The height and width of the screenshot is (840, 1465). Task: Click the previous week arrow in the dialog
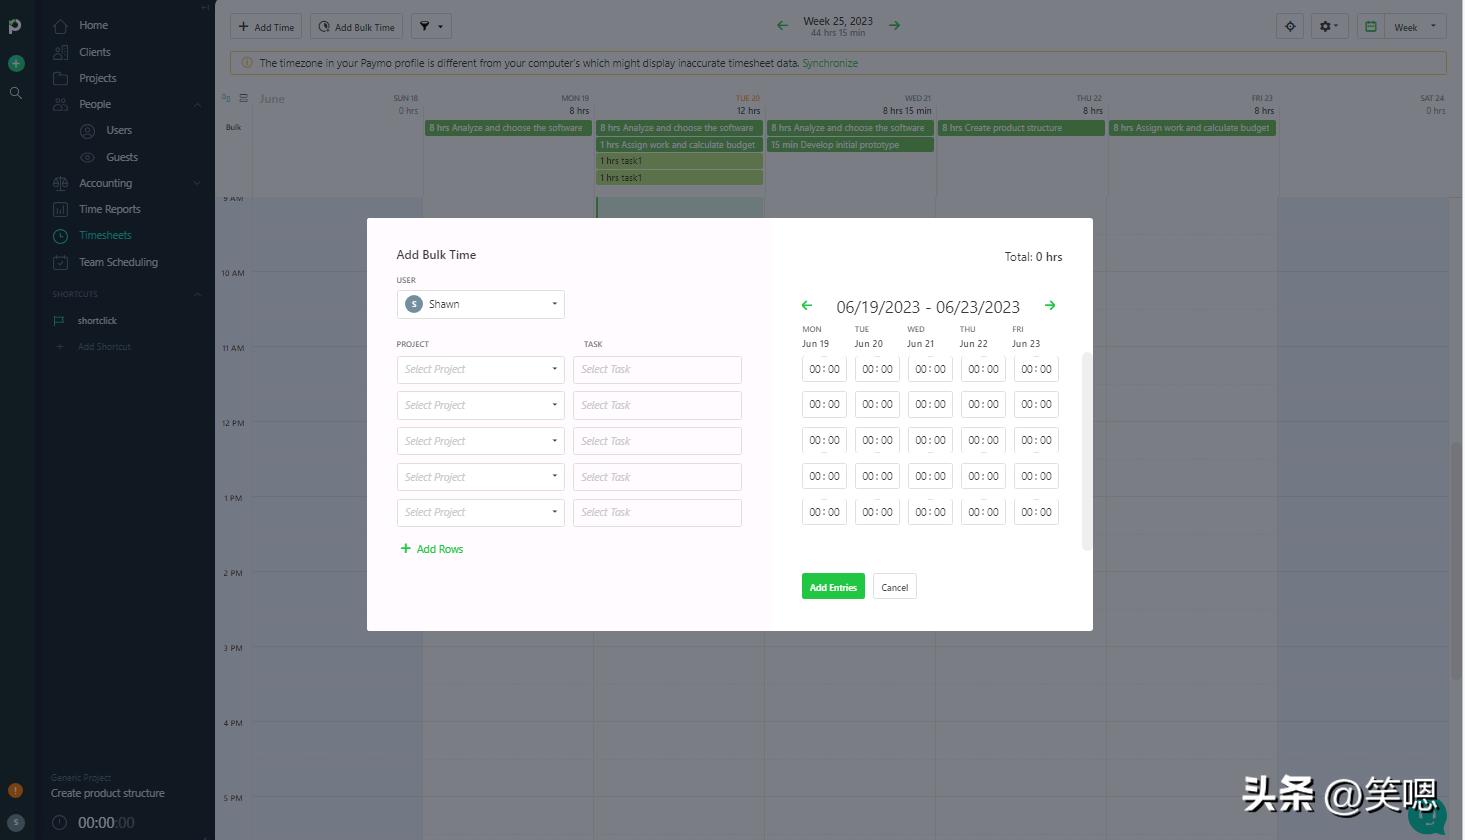click(x=807, y=306)
